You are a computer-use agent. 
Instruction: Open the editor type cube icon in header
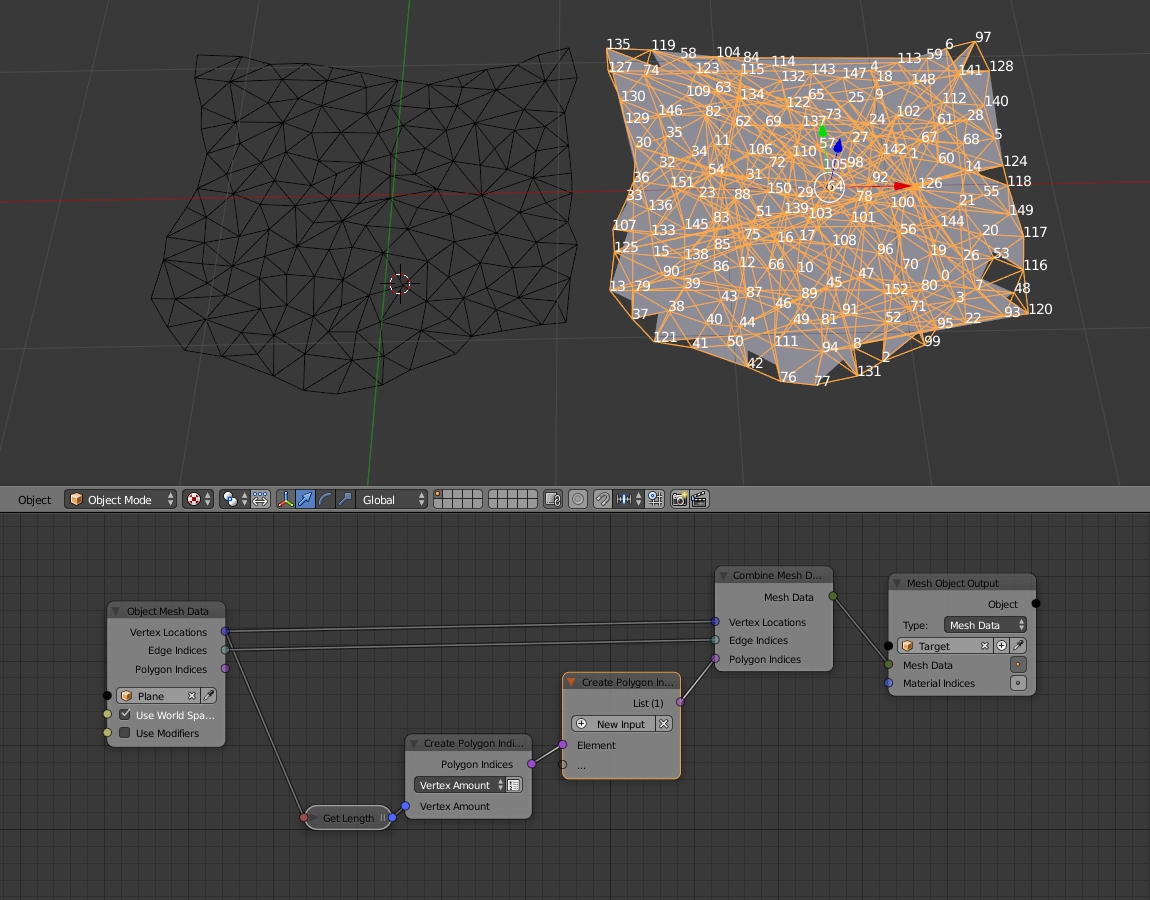point(76,500)
